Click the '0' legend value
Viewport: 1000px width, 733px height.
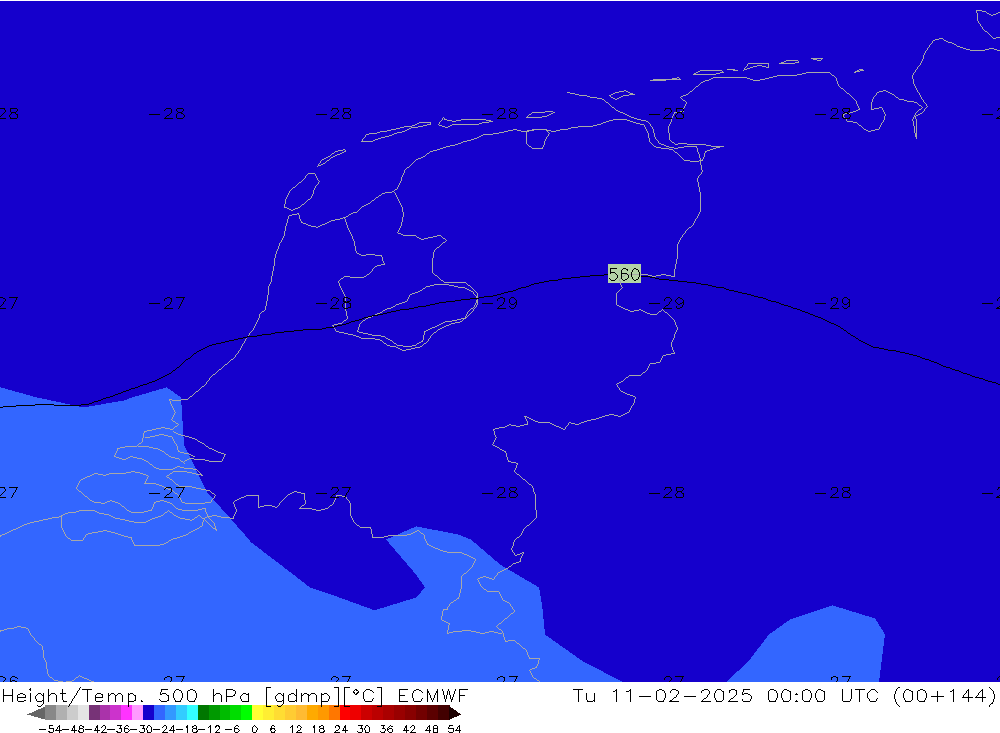[x=254, y=729]
